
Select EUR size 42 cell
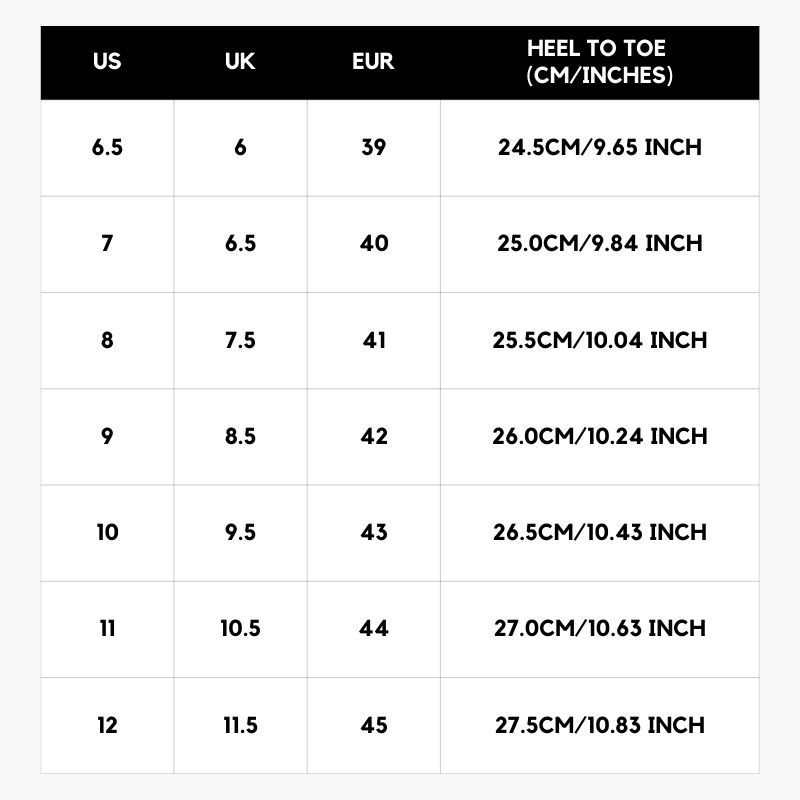tap(373, 436)
